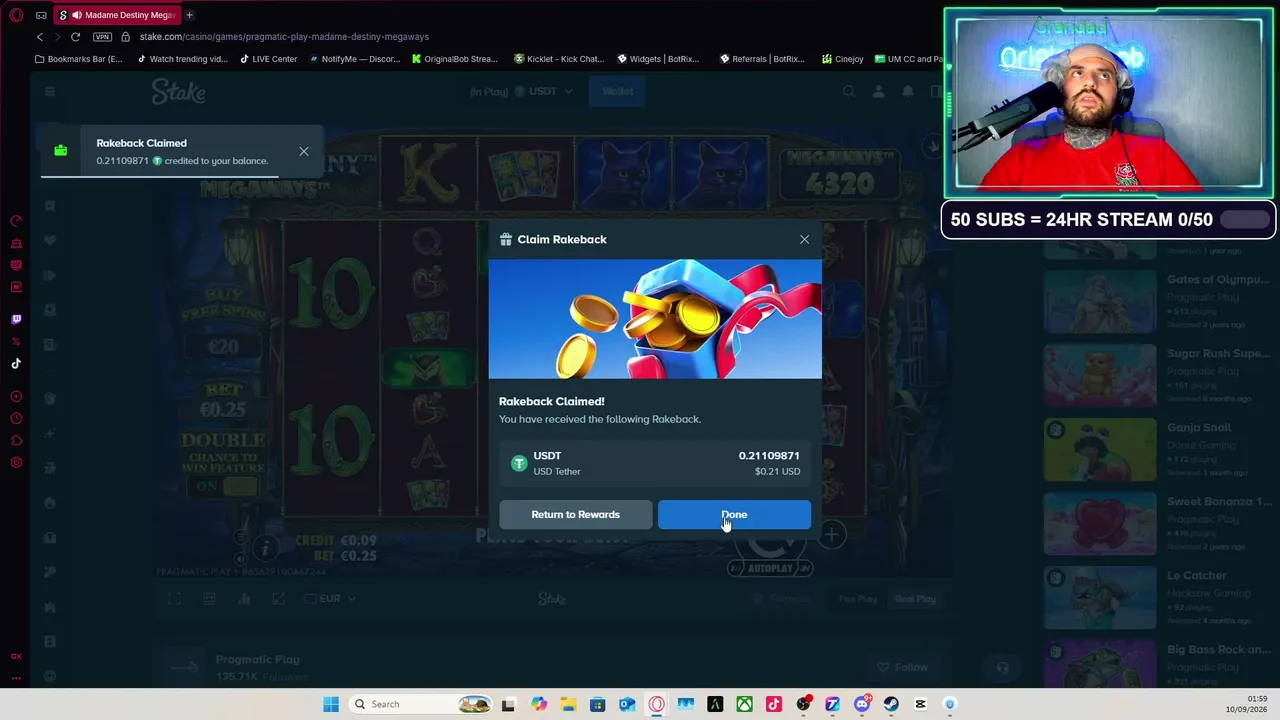Open Outlook from taskbar
Screen dimensions: 1280x720
[x=627, y=704]
